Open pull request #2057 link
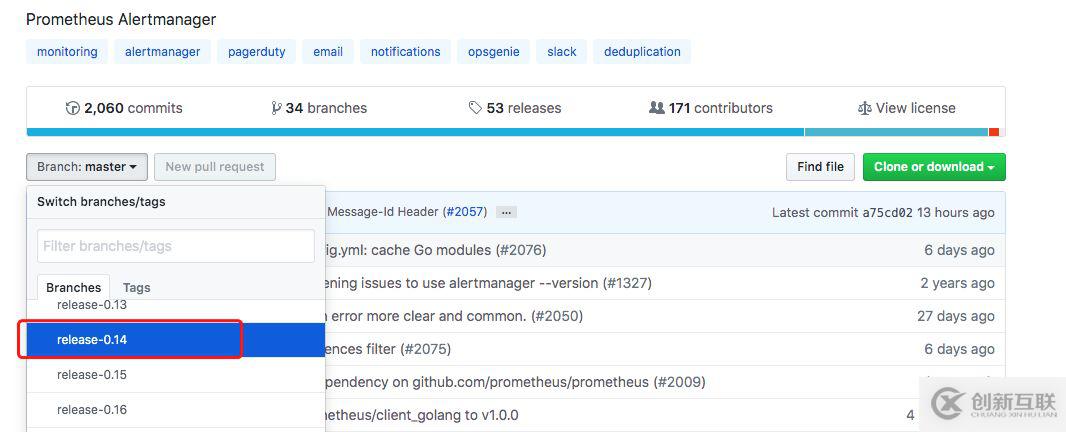The width and height of the screenshot is (1066, 432). click(464, 212)
